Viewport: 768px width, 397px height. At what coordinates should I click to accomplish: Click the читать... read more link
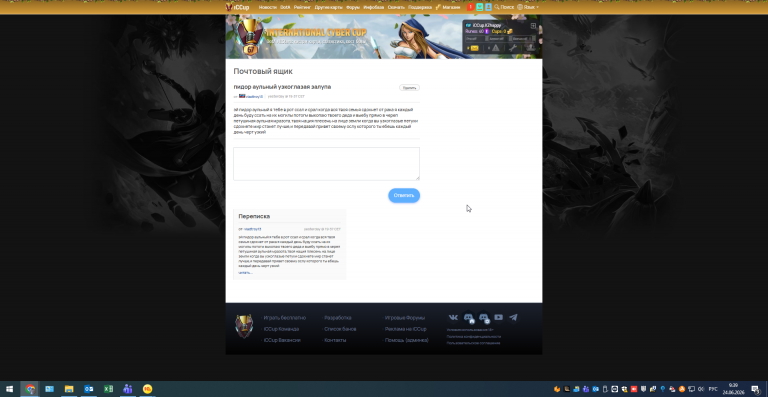pyautogui.click(x=245, y=273)
